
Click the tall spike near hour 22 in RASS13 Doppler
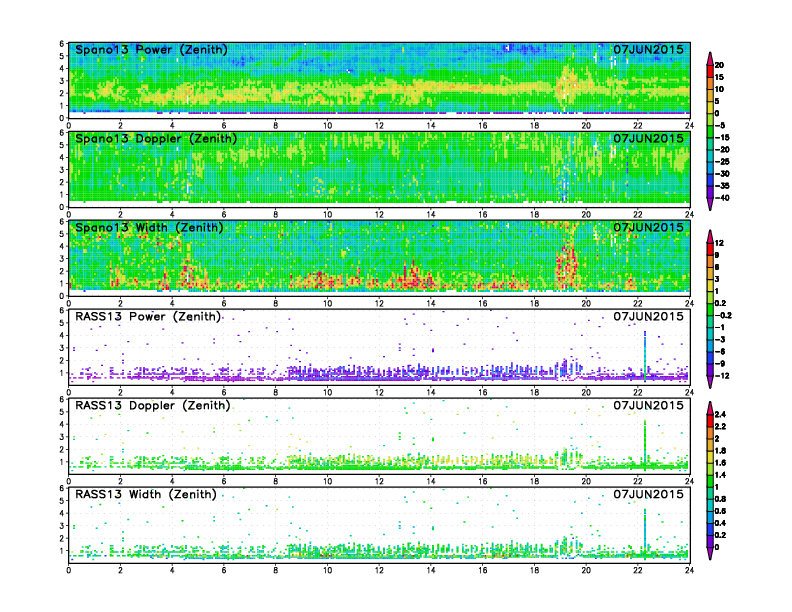tap(645, 444)
